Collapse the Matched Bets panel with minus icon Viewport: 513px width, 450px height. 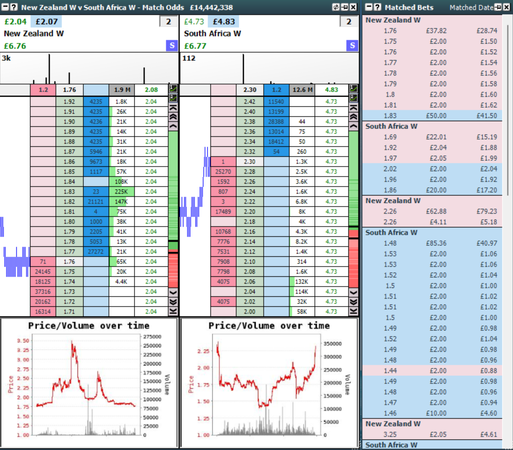click(x=369, y=7)
